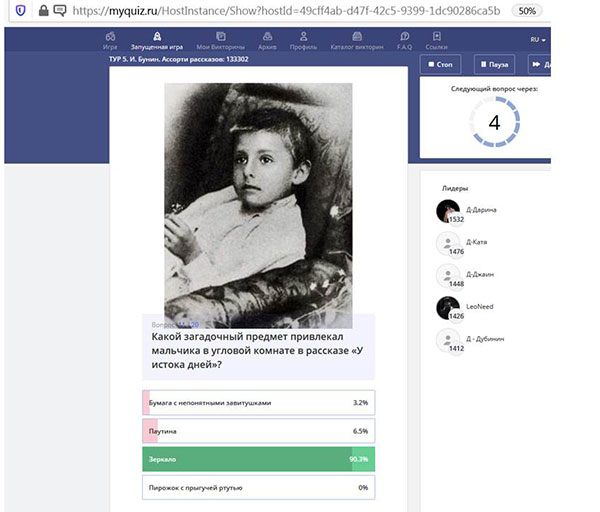The width and height of the screenshot is (600, 512).
Task: Open the Профиль page
Action: point(301,40)
